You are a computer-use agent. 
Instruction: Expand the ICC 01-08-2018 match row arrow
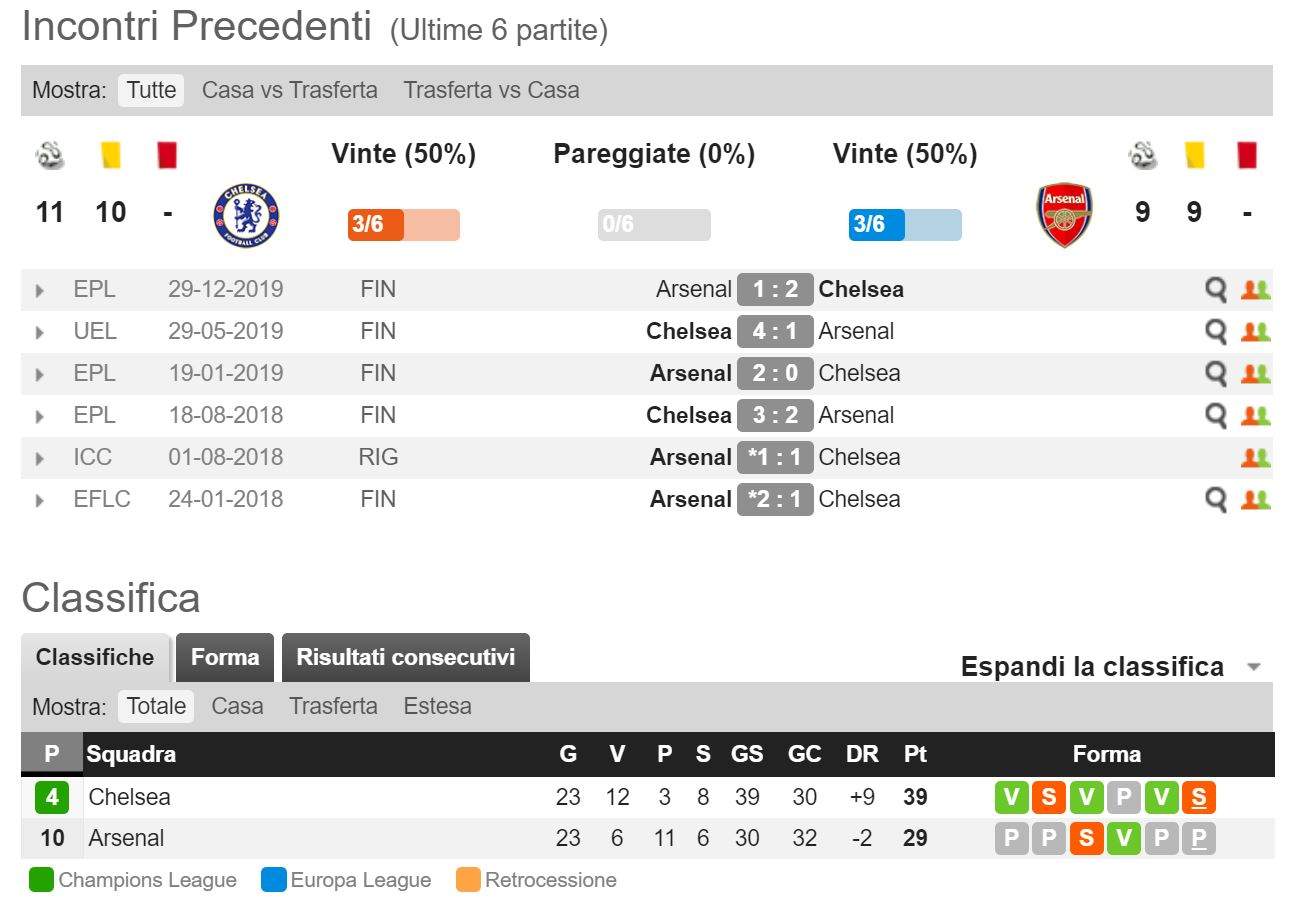(40, 459)
